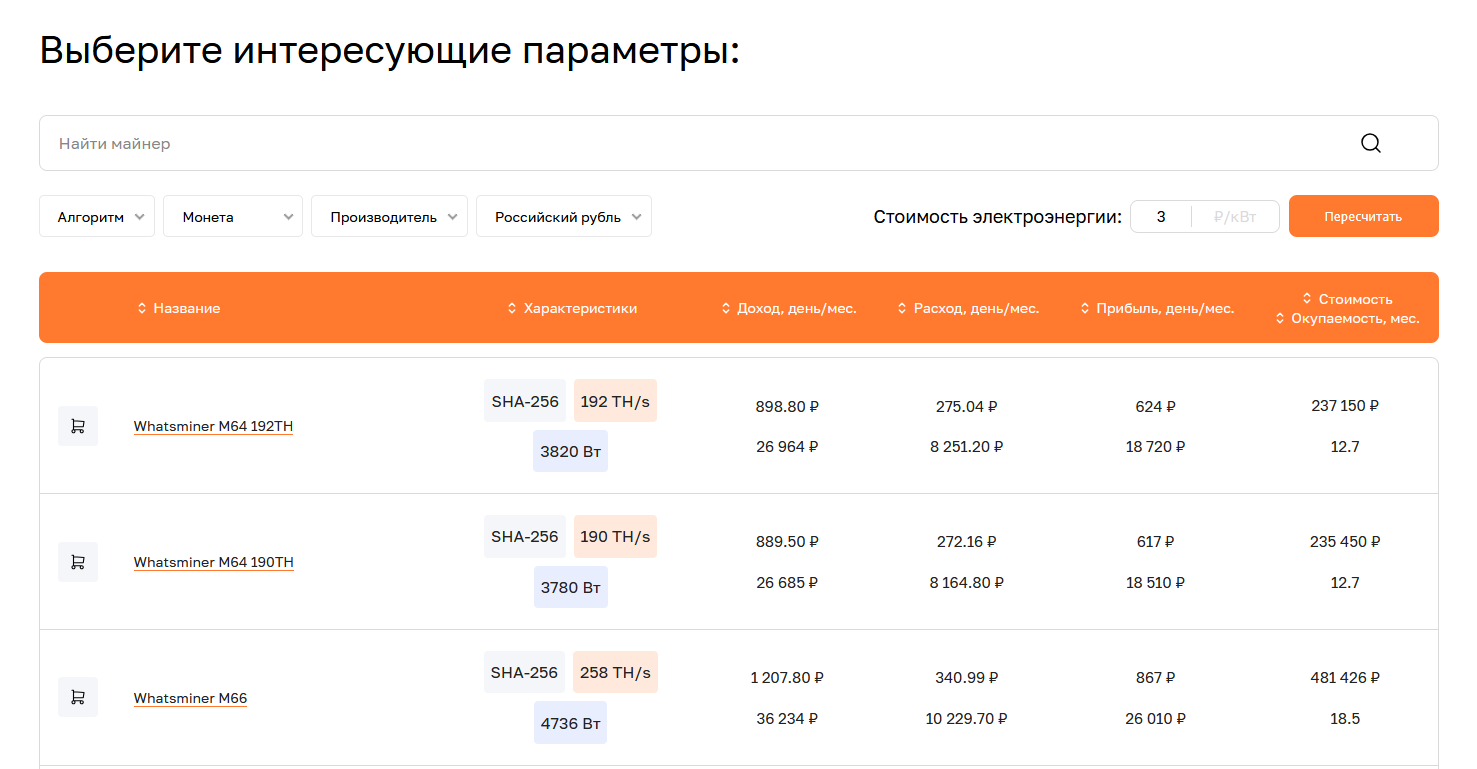Click the 275.04 ₽ daily expense value
1477x769 pixels.
click(967, 407)
